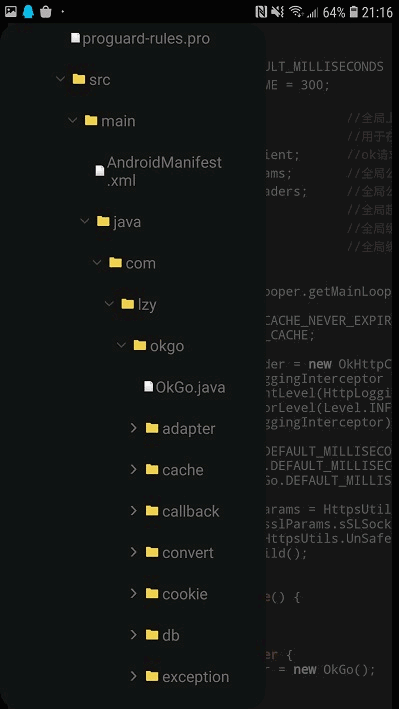This screenshot has height=709, width=399.
Task: Expand the cache folder arrow
Action: 133,469
